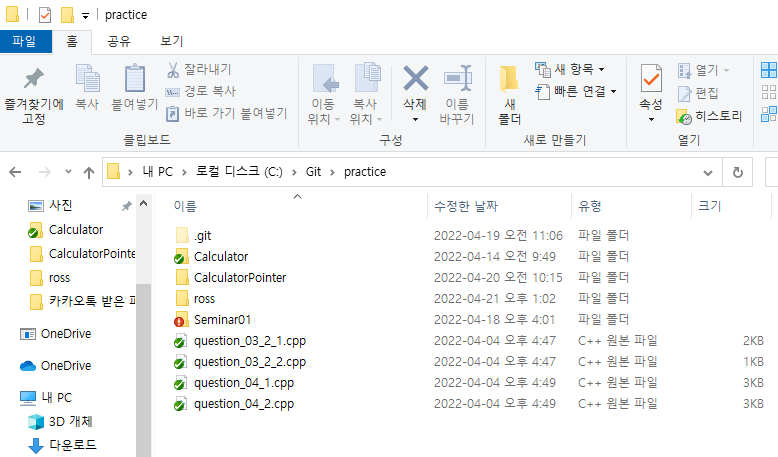Select the Seminar01 folder icon with the red warning badge
Viewport: 778px width, 457px height.
click(181, 320)
